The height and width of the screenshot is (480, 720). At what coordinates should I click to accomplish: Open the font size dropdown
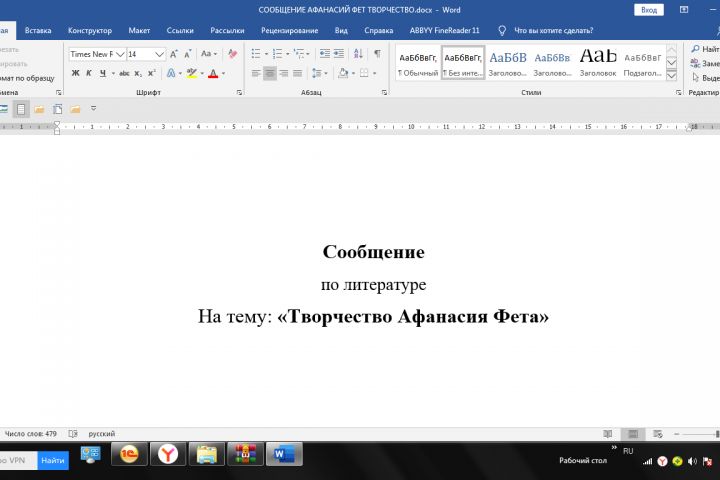point(160,54)
